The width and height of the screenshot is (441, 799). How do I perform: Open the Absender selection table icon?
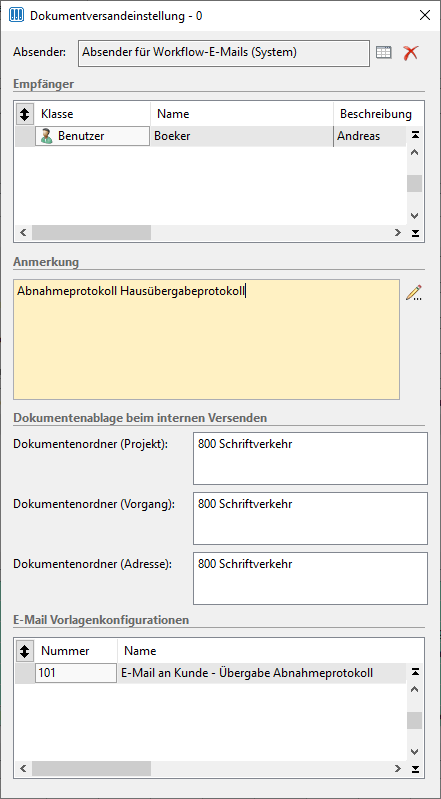tap(383, 52)
